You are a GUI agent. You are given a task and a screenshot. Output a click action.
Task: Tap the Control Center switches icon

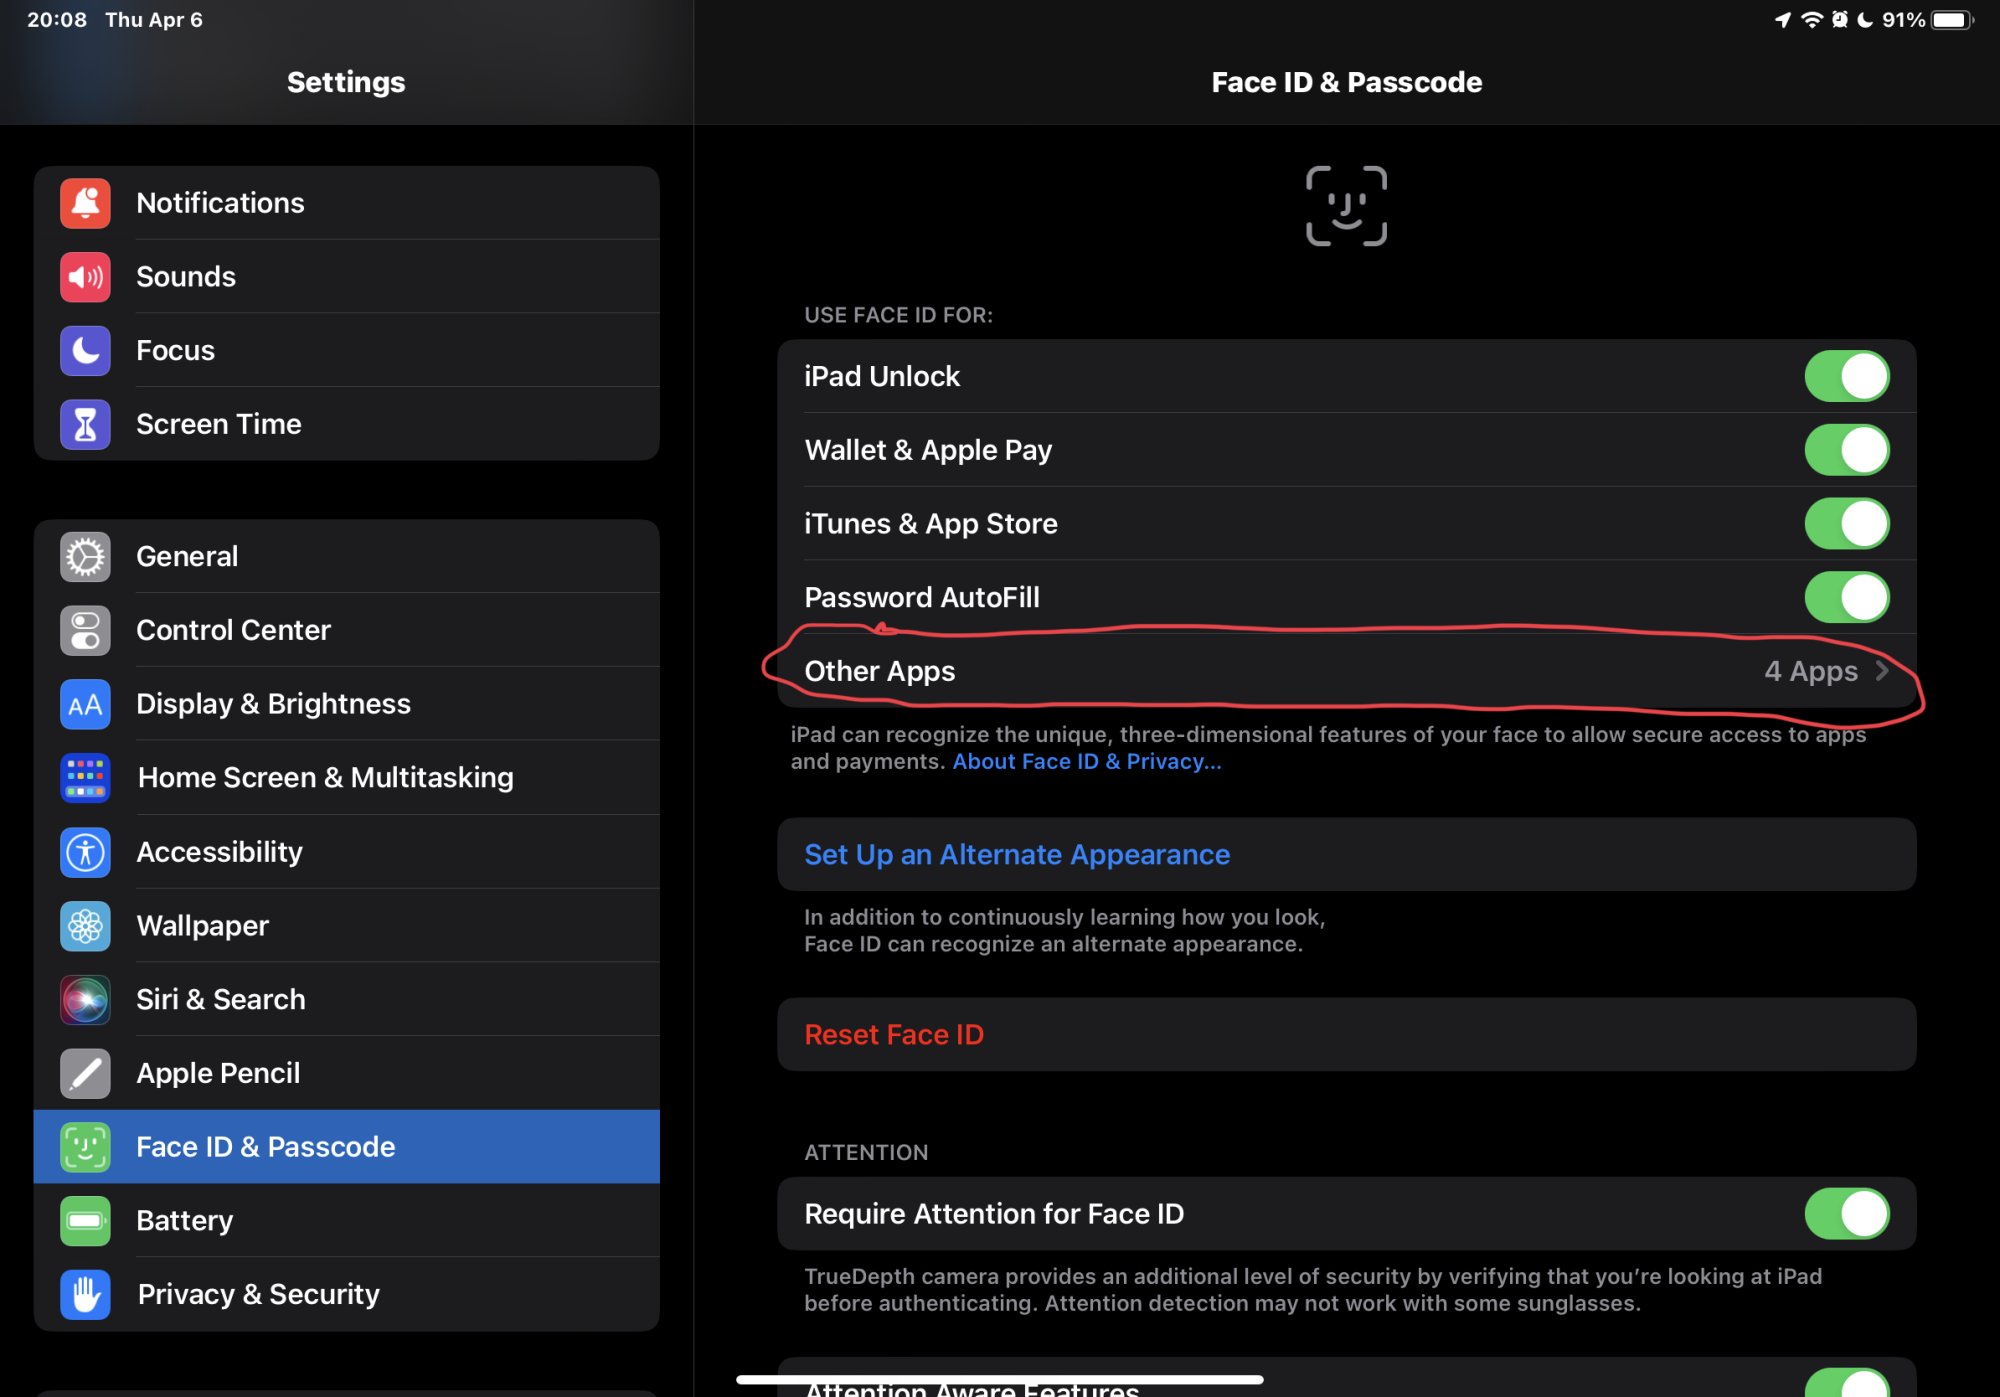[x=85, y=631]
